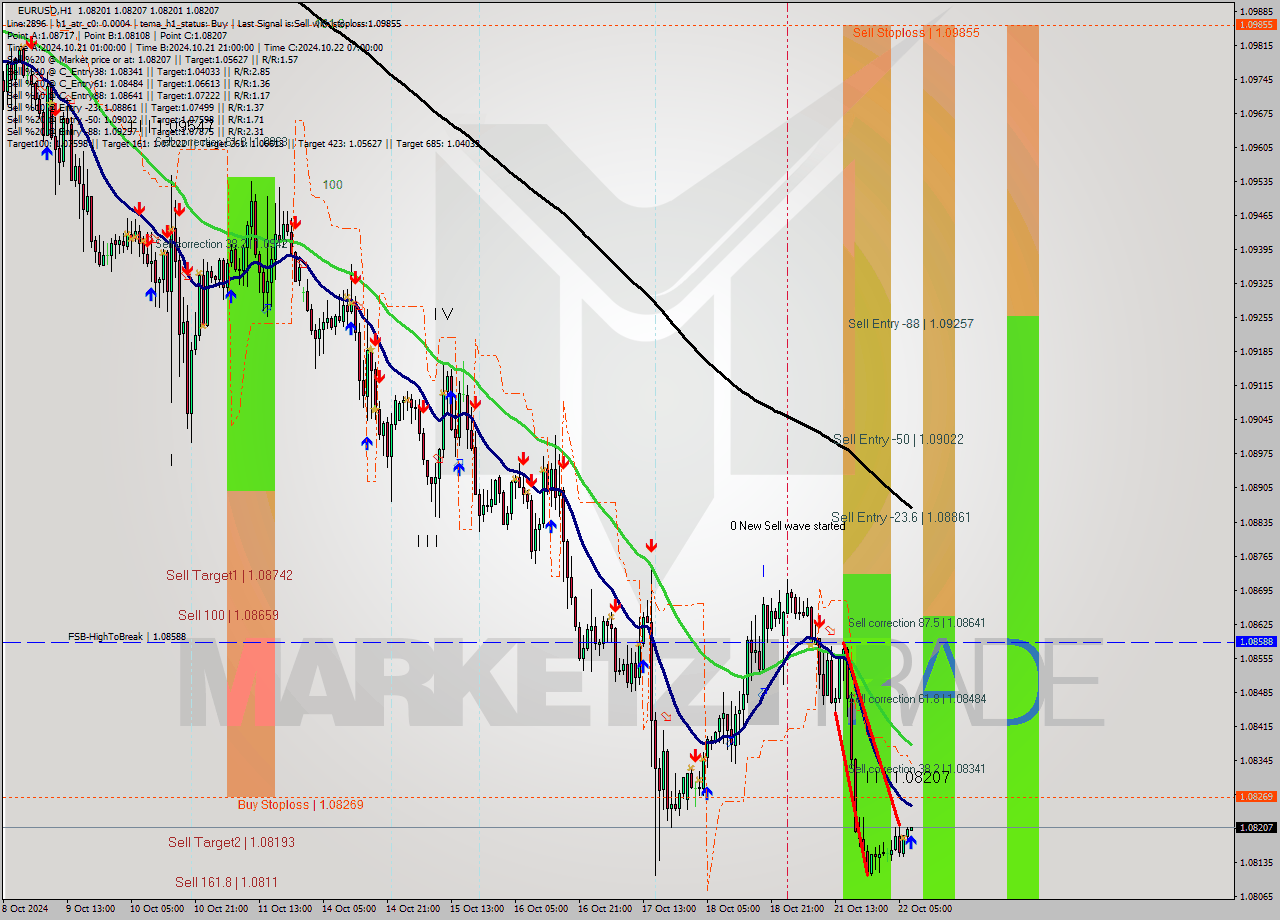This screenshot has height=920, width=1280.
Task: Click the large 1.08207 price label on chart
Action: point(921,777)
